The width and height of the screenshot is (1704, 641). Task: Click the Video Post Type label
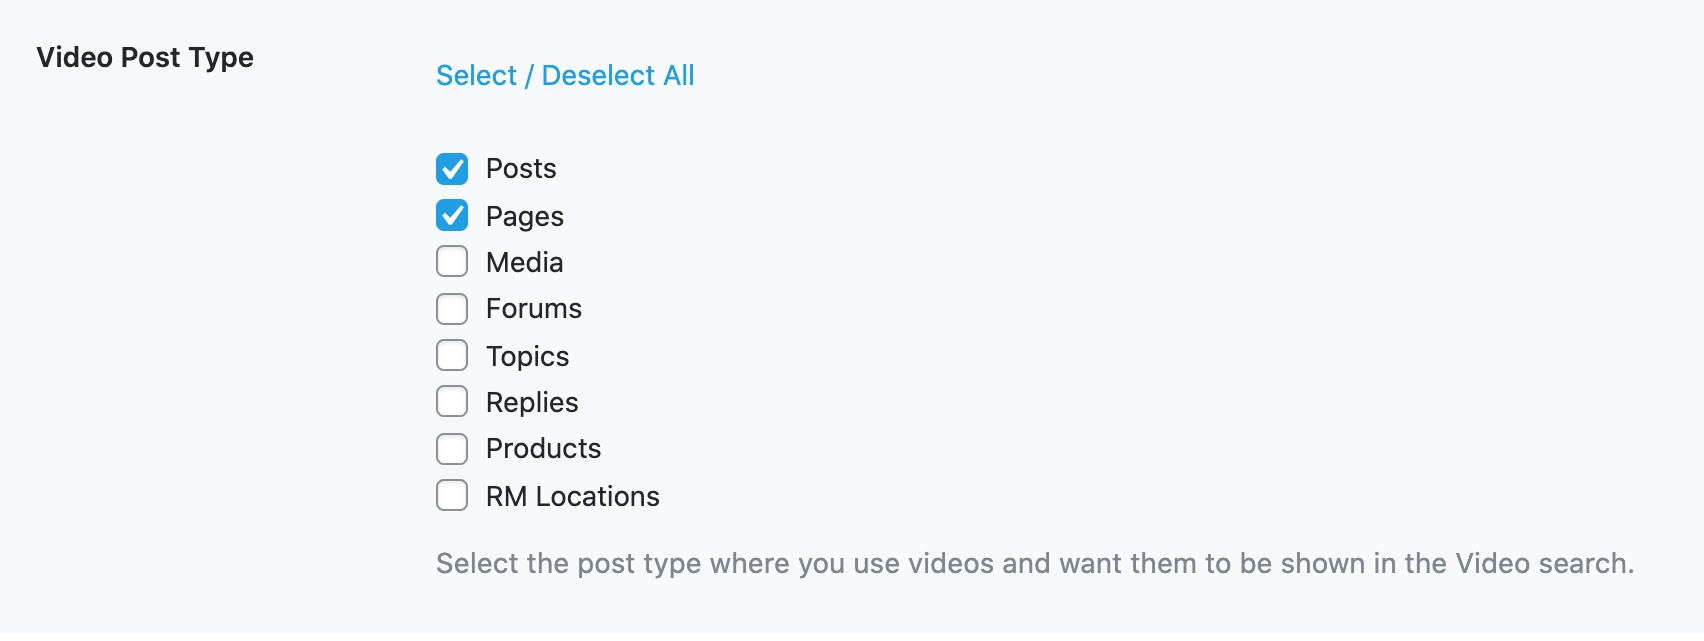coord(145,57)
